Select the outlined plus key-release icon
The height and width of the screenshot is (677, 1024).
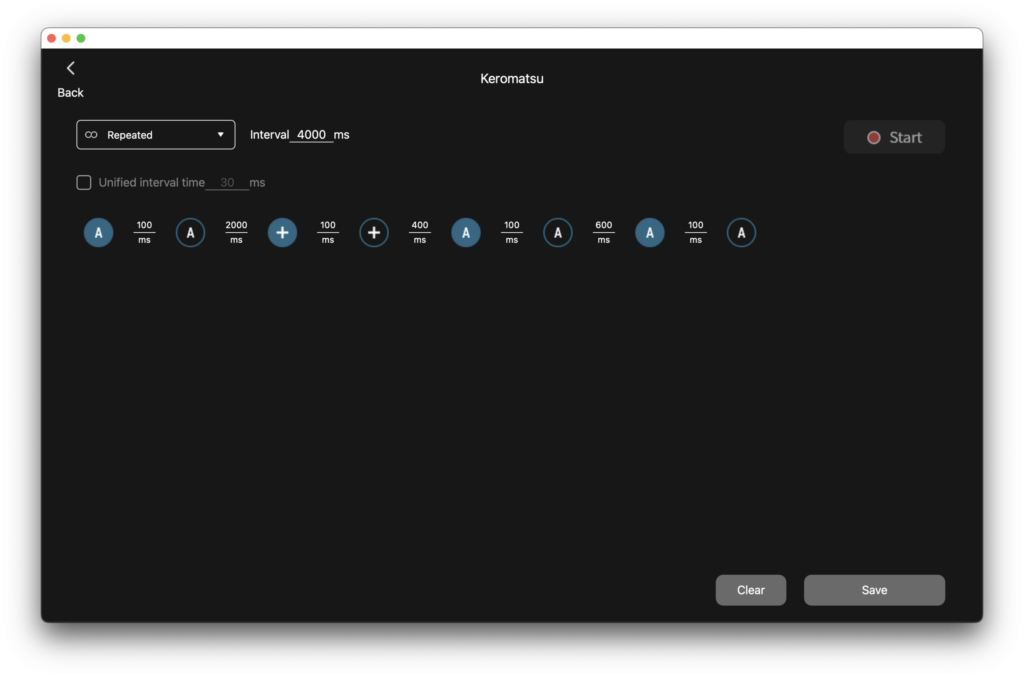pyautogui.click(x=374, y=233)
